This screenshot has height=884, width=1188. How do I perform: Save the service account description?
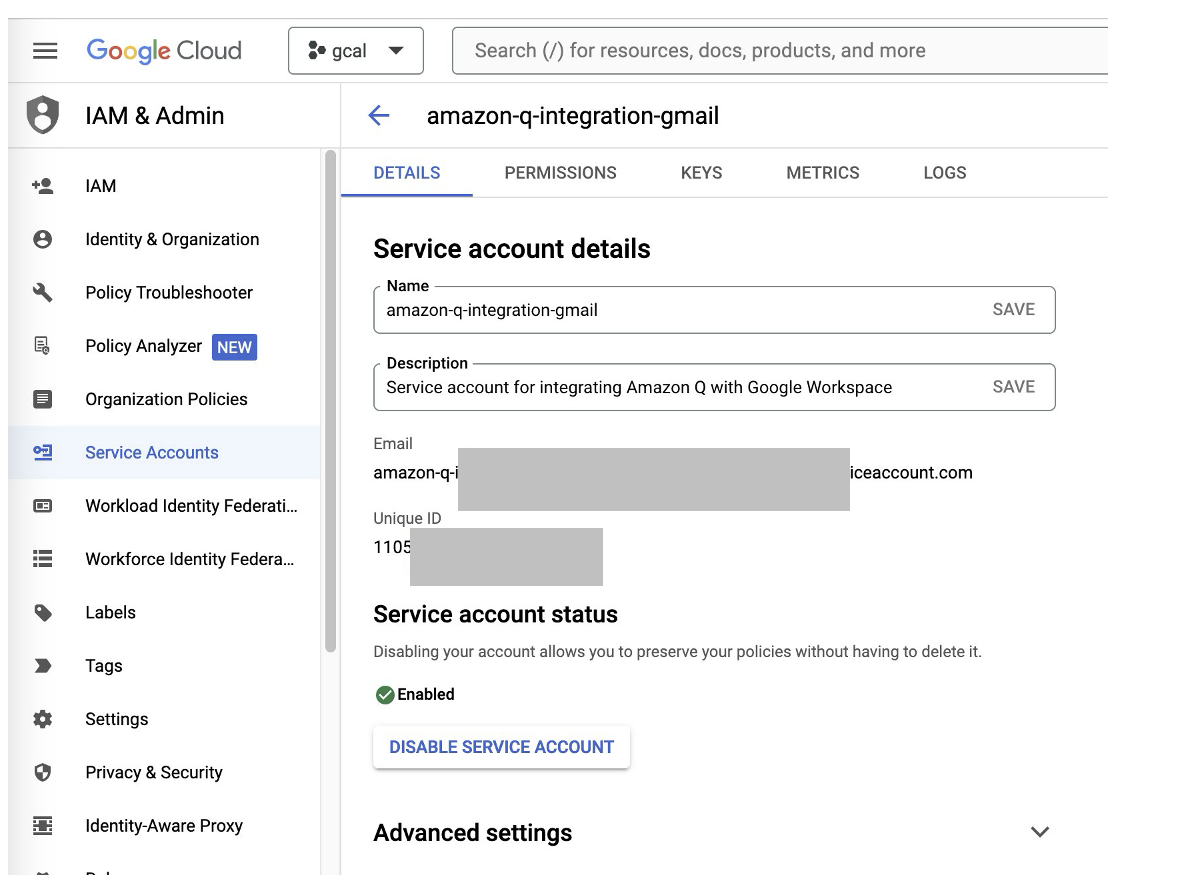coord(1013,387)
